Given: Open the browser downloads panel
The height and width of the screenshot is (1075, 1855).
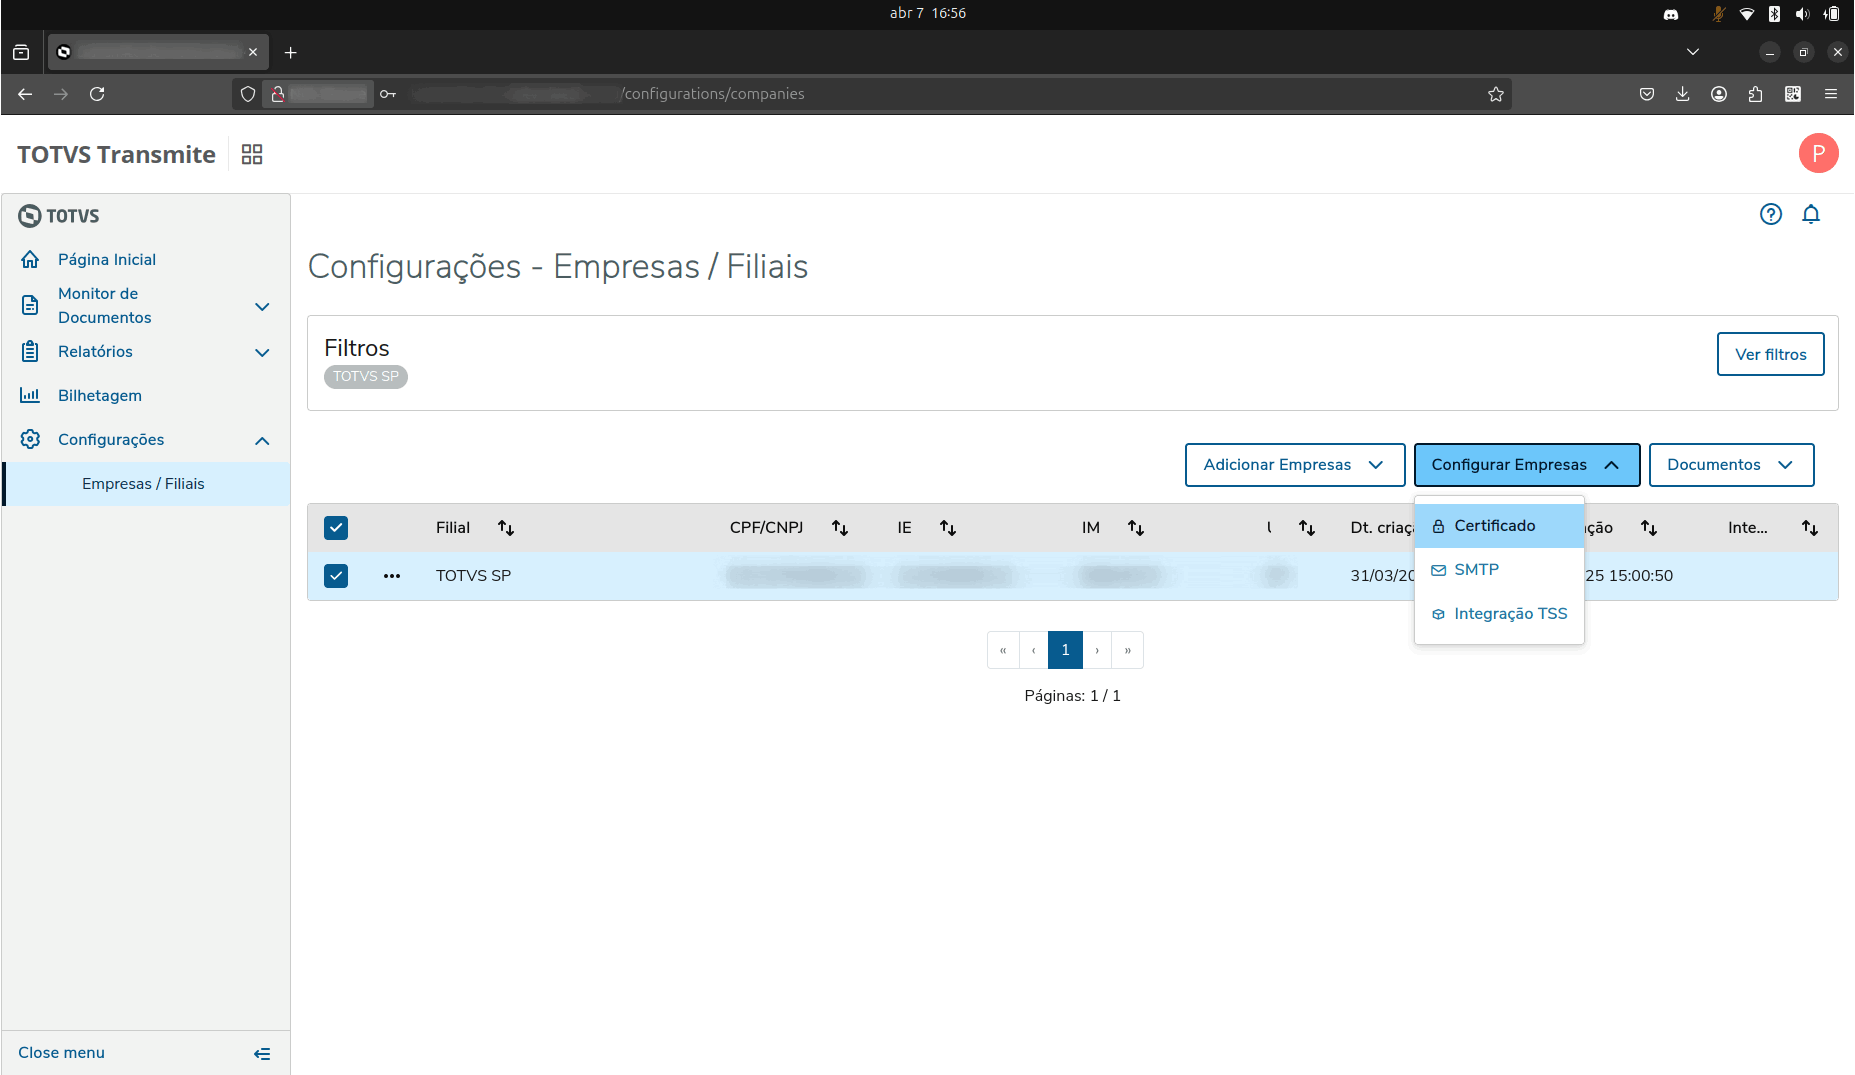Looking at the screenshot, I should tap(1683, 94).
